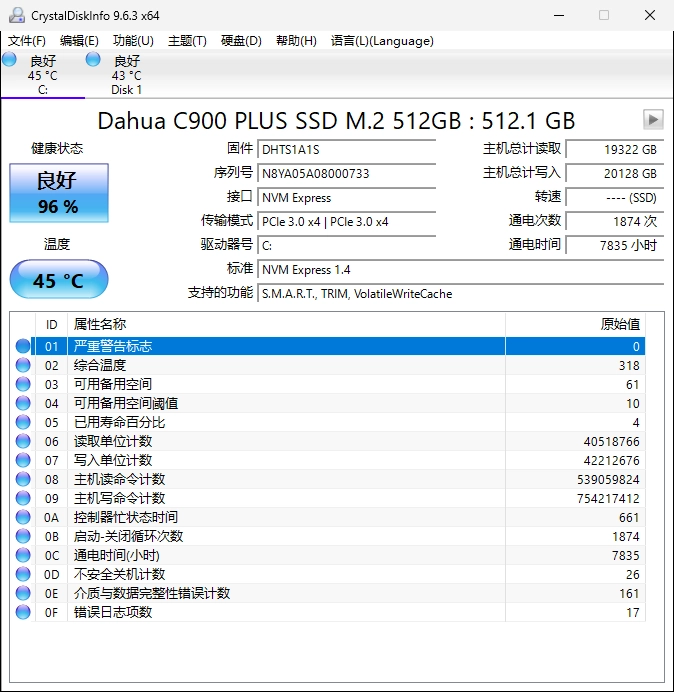
Task: Open the 功能(U) menu
Action: tap(133, 41)
